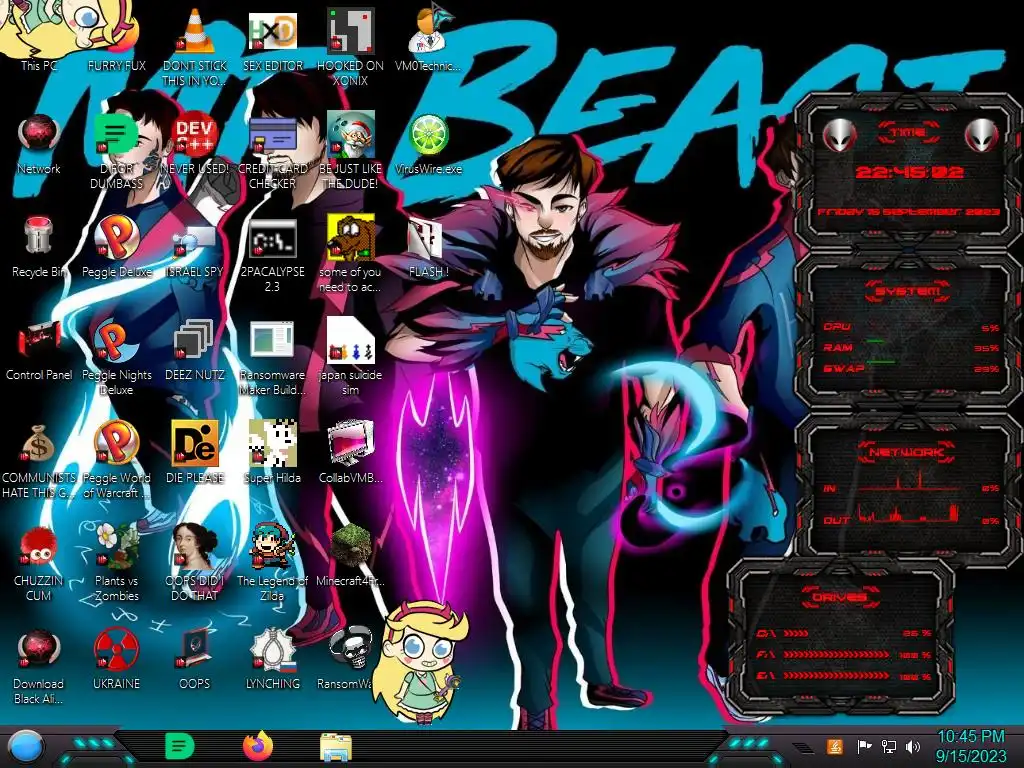
Task: Open the Santa BE JUST LIKE THE DUDE icon
Action: pyautogui.click(x=350, y=134)
